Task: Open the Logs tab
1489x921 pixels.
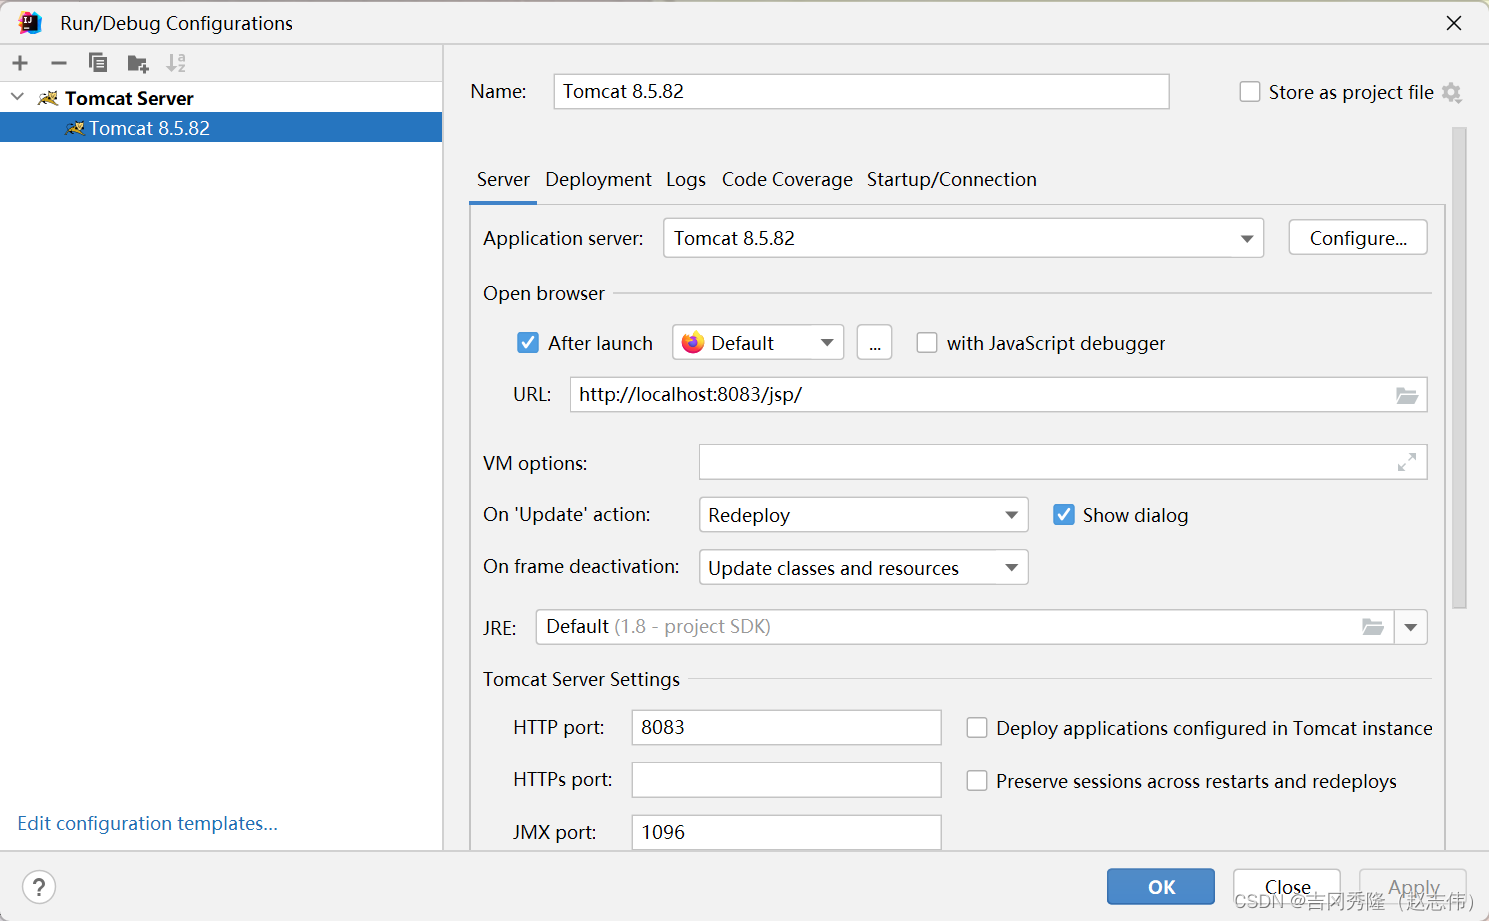Action: [686, 180]
